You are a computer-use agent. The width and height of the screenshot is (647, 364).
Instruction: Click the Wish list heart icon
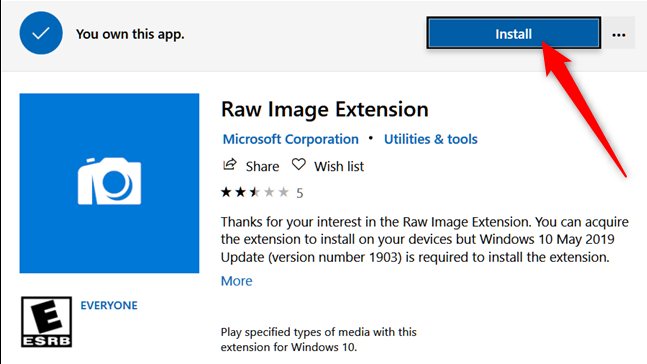tap(299, 165)
